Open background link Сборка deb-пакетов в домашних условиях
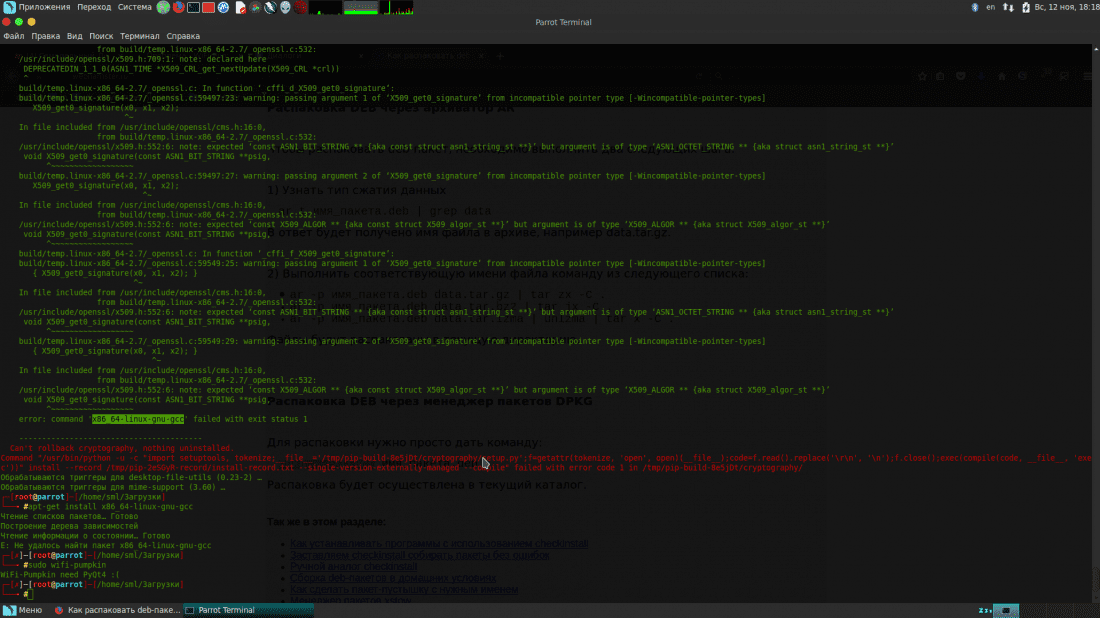 (393, 578)
